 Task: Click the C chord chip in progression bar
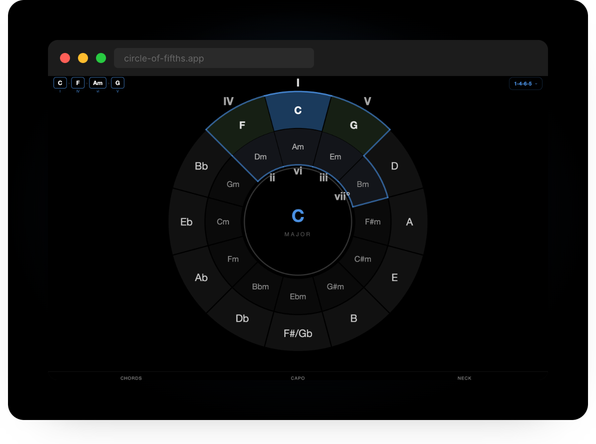[x=60, y=83]
